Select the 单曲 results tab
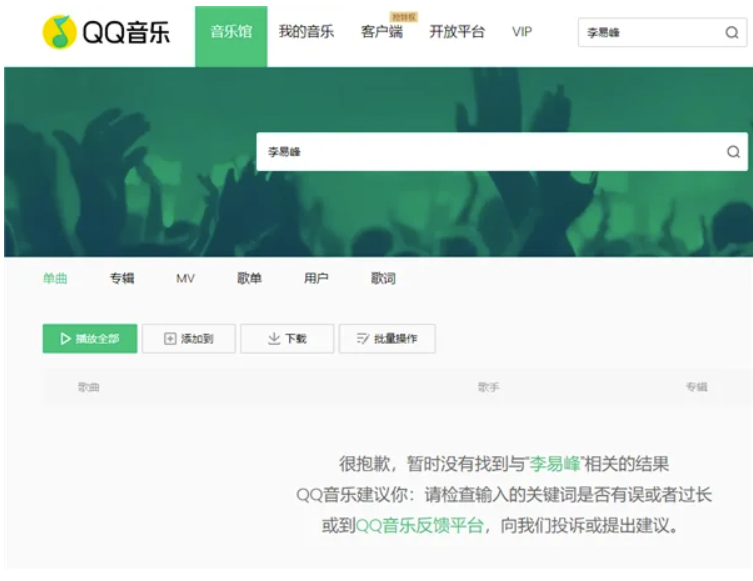Image resolution: width=753 pixels, height=581 pixels. point(55,278)
